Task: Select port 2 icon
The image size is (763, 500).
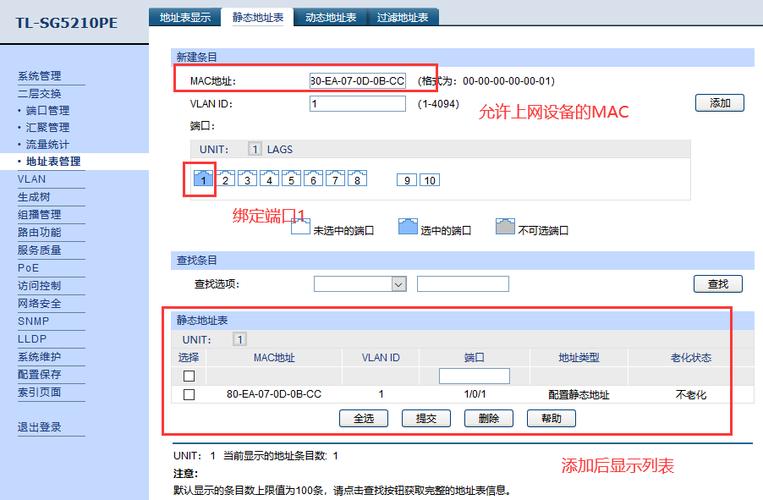Action: [225, 179]
